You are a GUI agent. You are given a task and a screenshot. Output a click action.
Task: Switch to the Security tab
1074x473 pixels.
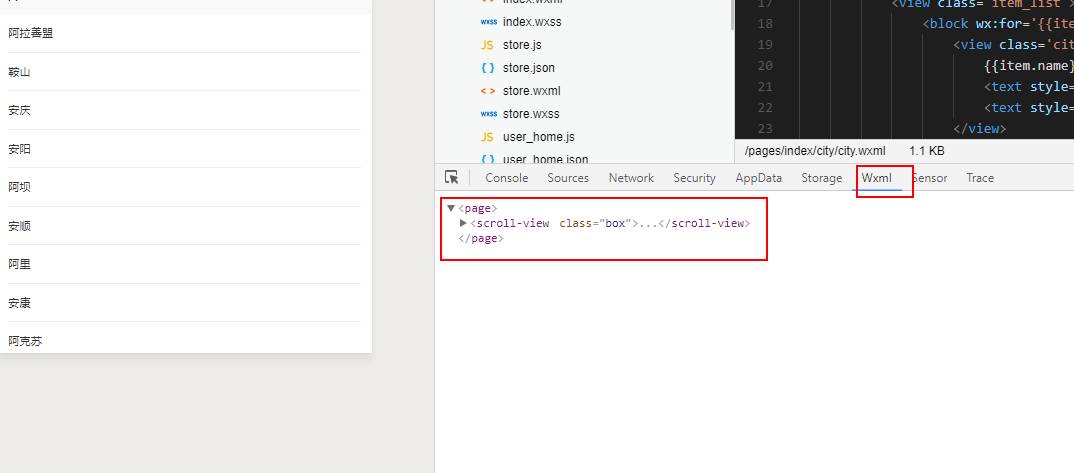point(694,178)
